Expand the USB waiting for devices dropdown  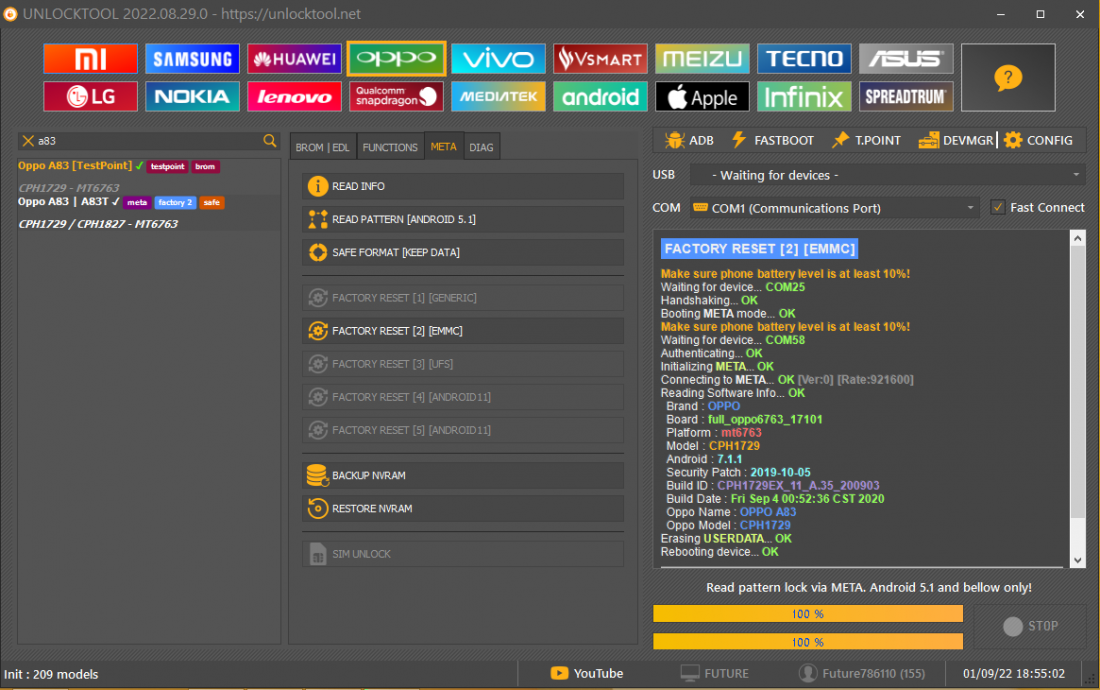click(x=887, y=175)
